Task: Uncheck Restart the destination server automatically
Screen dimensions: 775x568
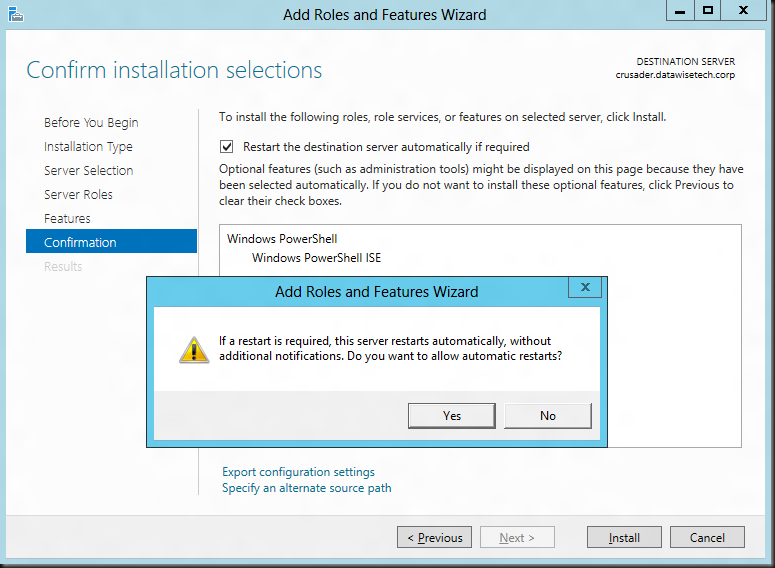Action: [x=226, y=147]
